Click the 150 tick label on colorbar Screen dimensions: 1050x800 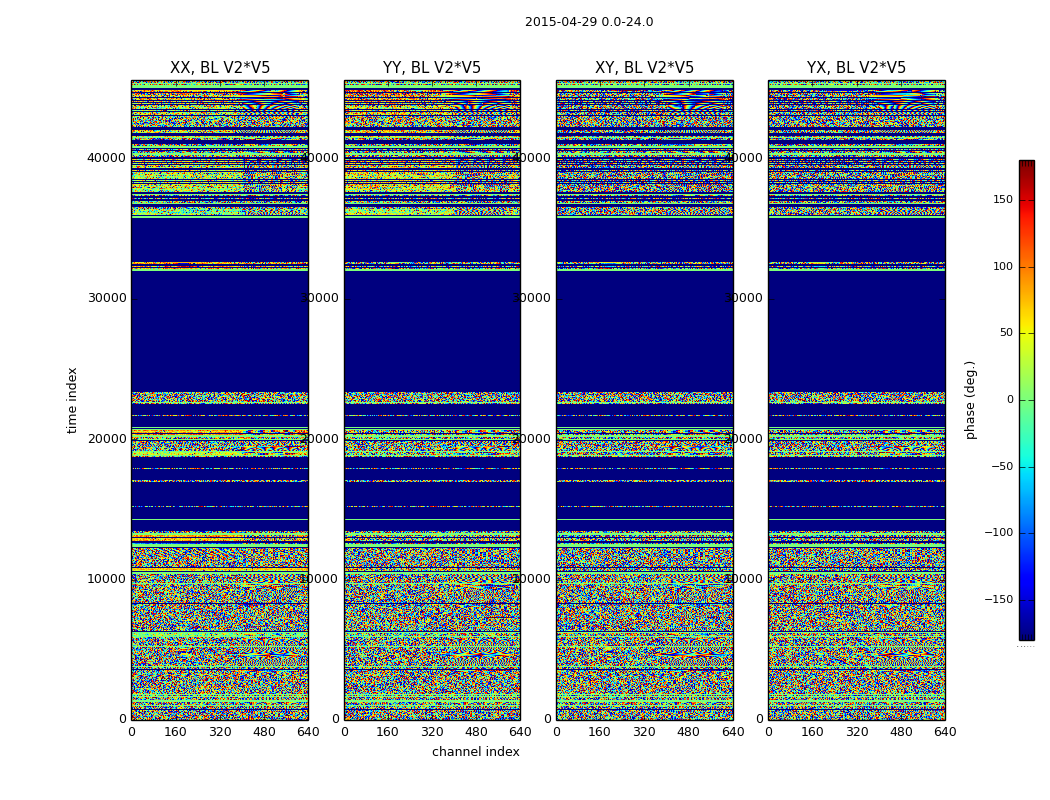click(1003, 199)
